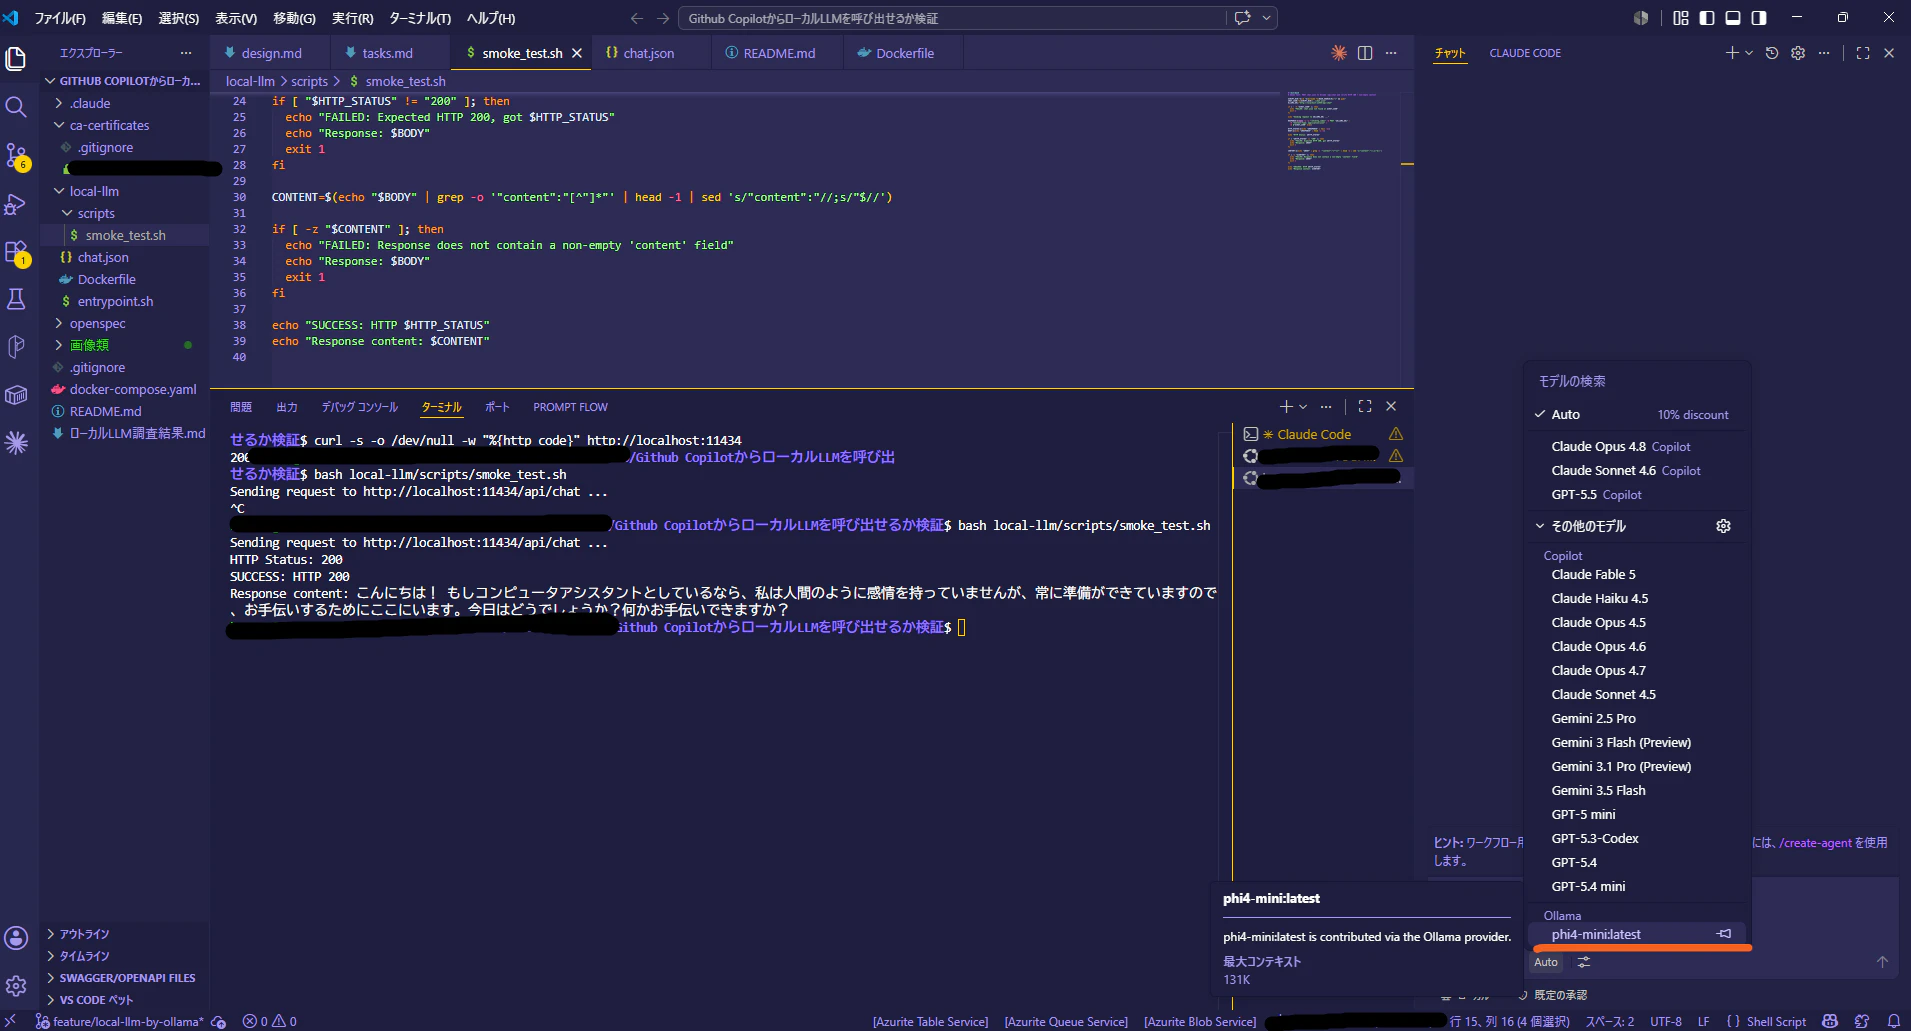The height and width of the screenshot is (1031, 1911).
Task: Choose Claude Sonnet 4.6 Copilot model
Action: (x=1637, y=471)
